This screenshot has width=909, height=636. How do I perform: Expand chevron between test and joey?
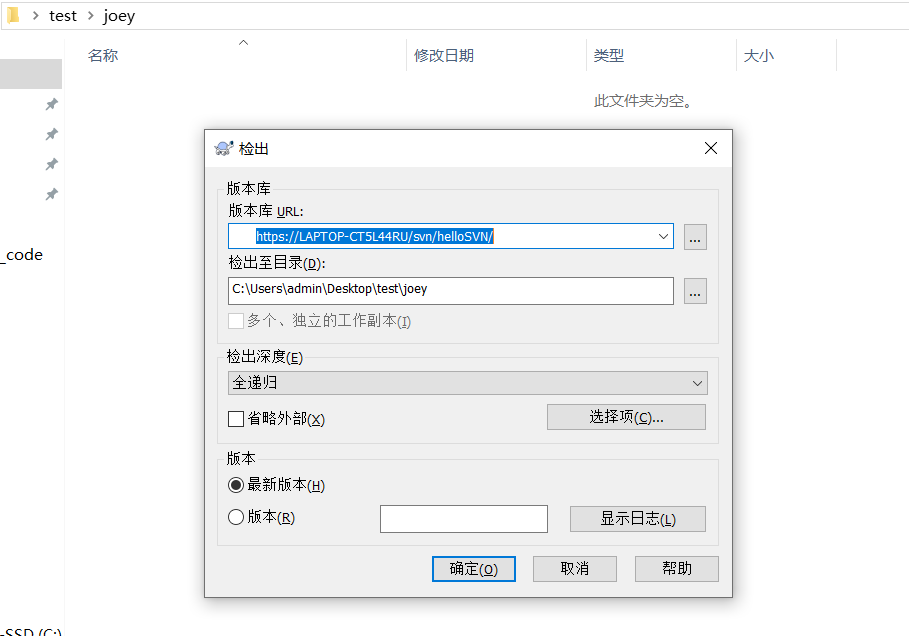[x=90, y=16]
